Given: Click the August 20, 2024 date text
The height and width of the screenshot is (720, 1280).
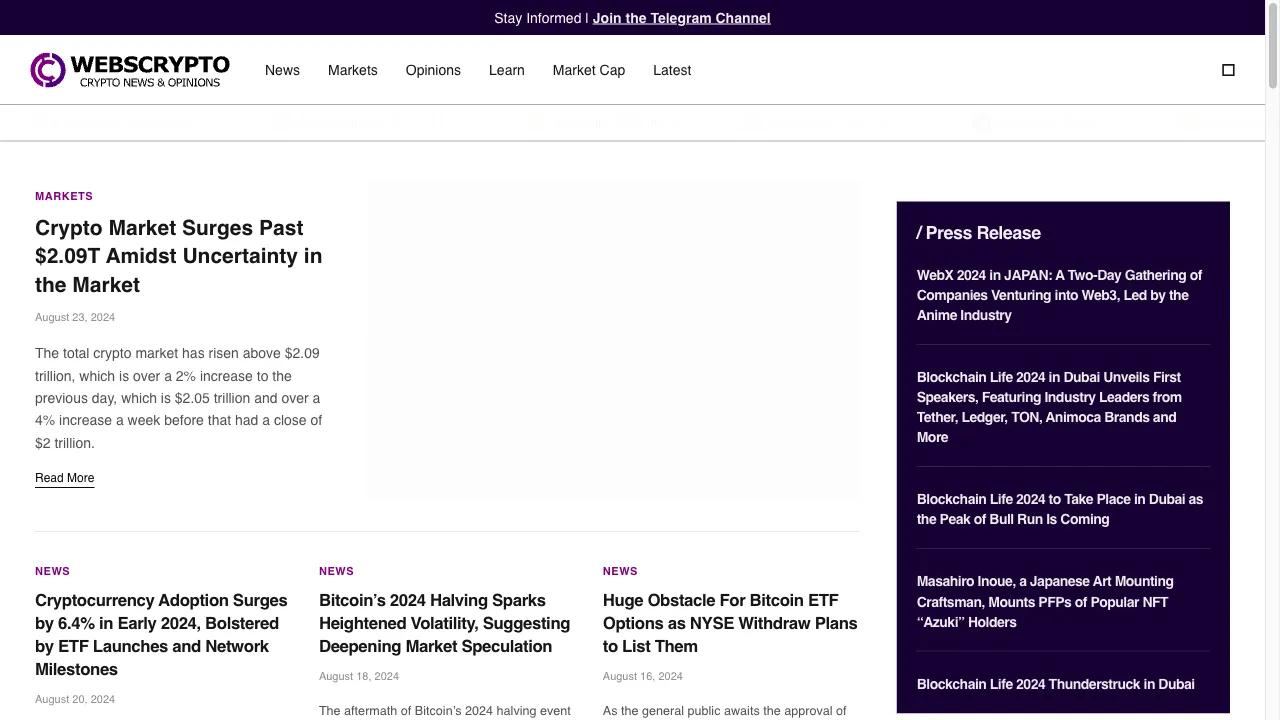Looking at the screenshot, I should pyautogui.click(x=75, y=699).
